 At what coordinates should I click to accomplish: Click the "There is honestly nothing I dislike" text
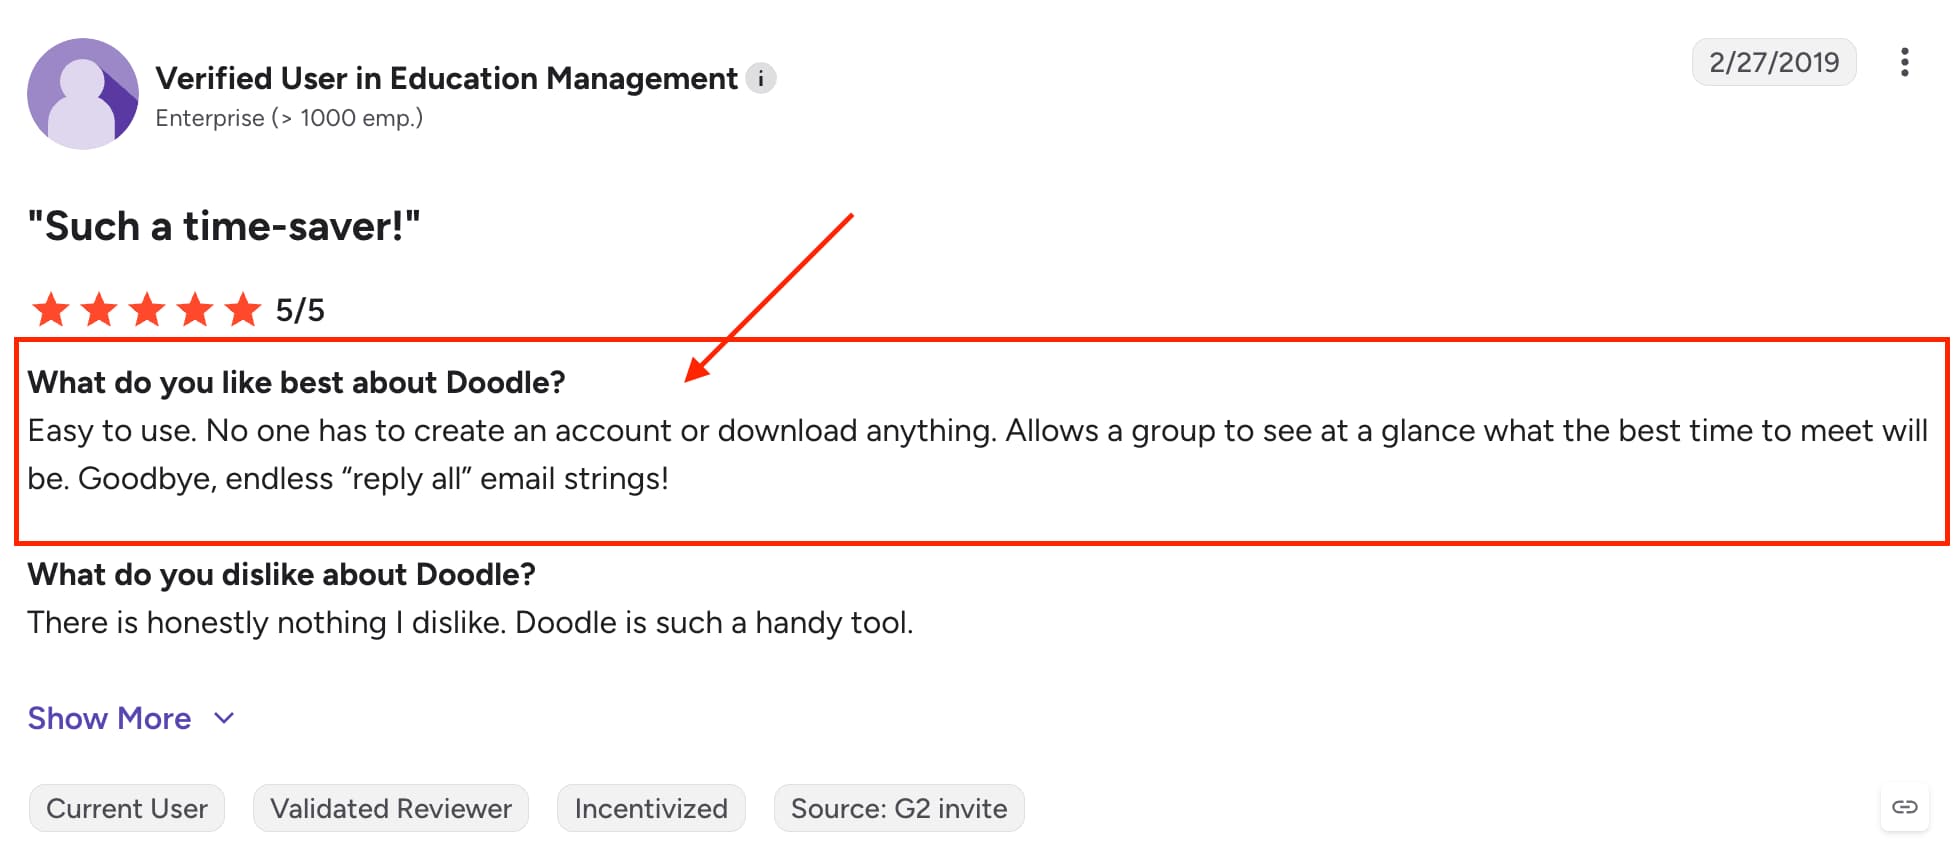(x=470, y=622)
